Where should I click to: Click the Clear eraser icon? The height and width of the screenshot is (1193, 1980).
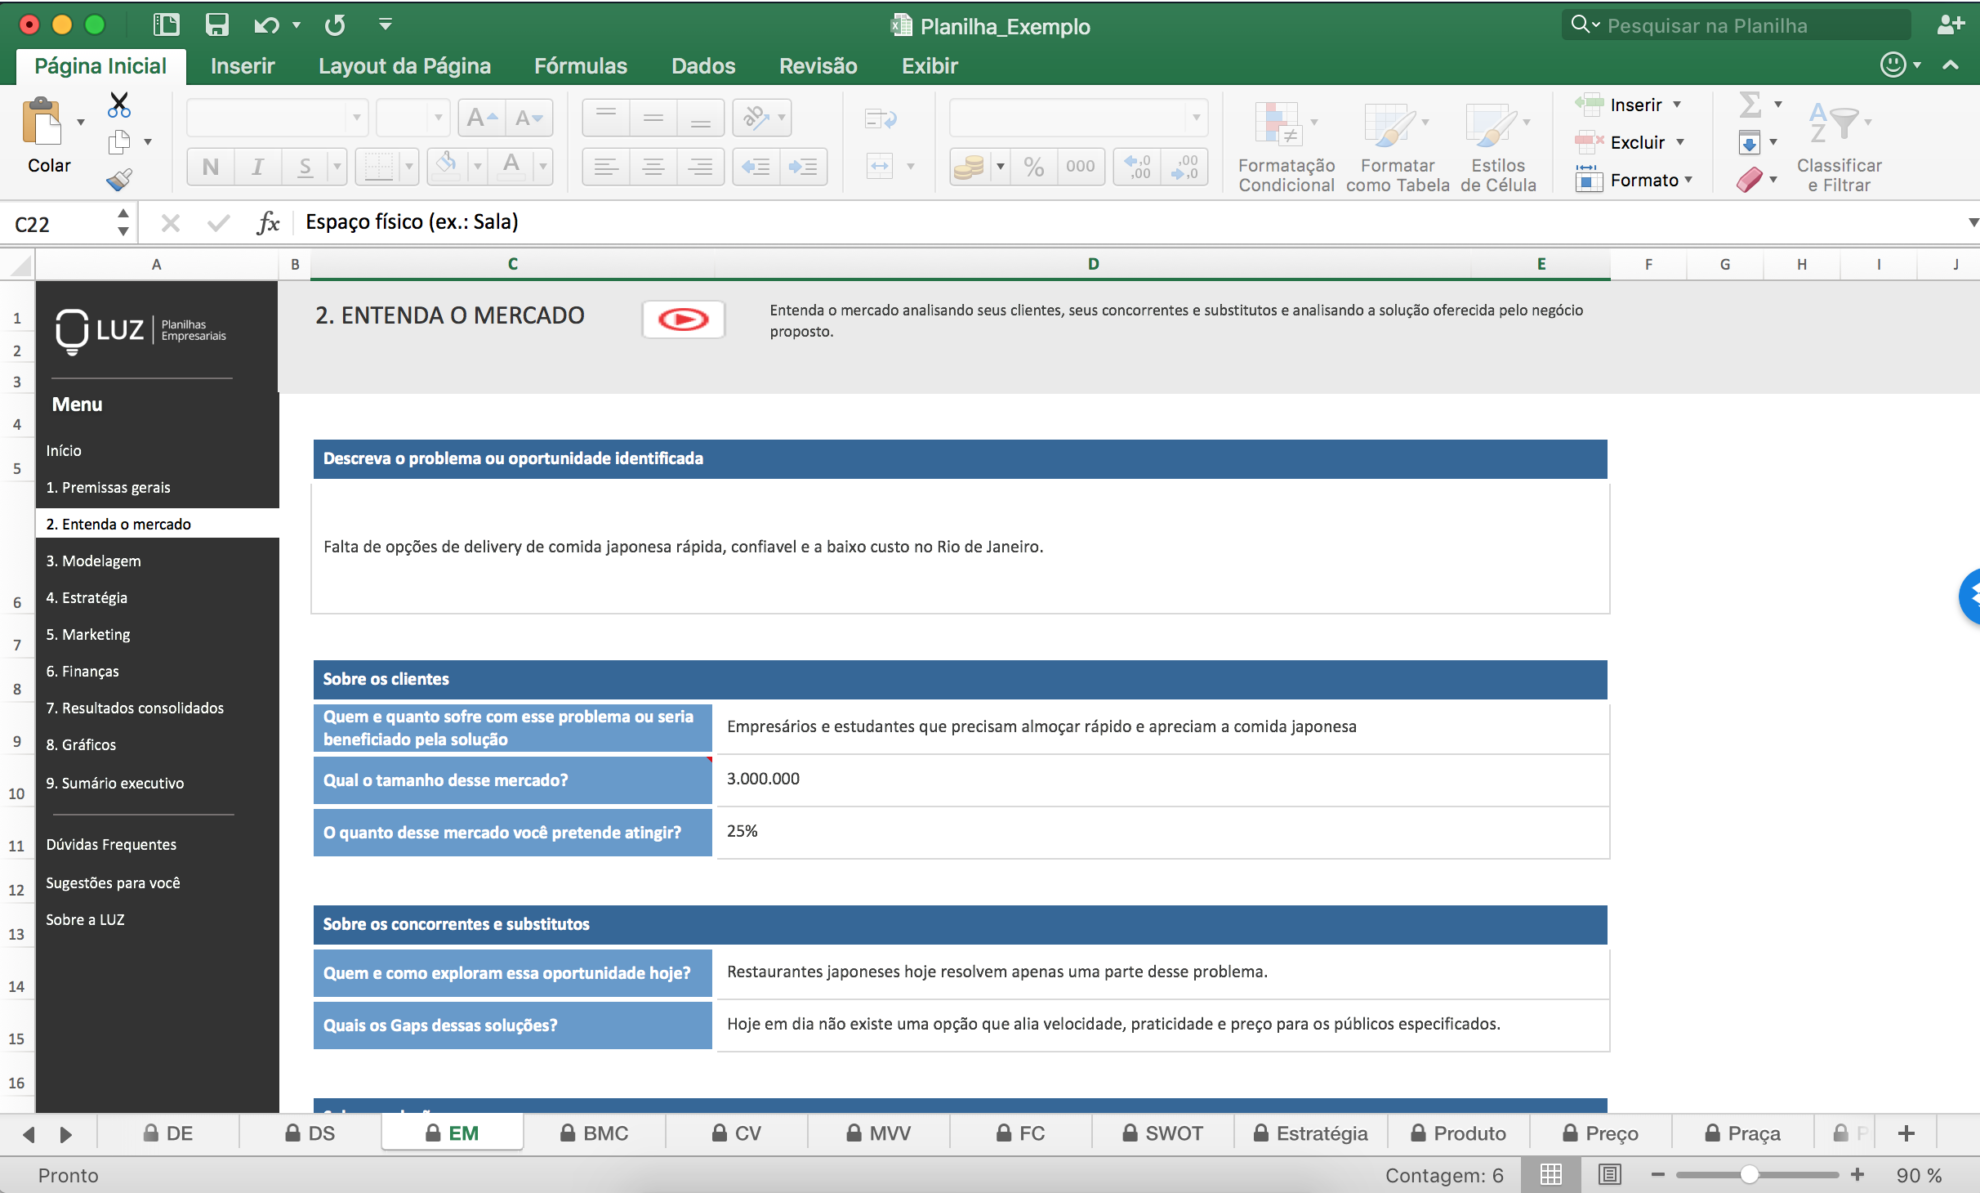1750,180
